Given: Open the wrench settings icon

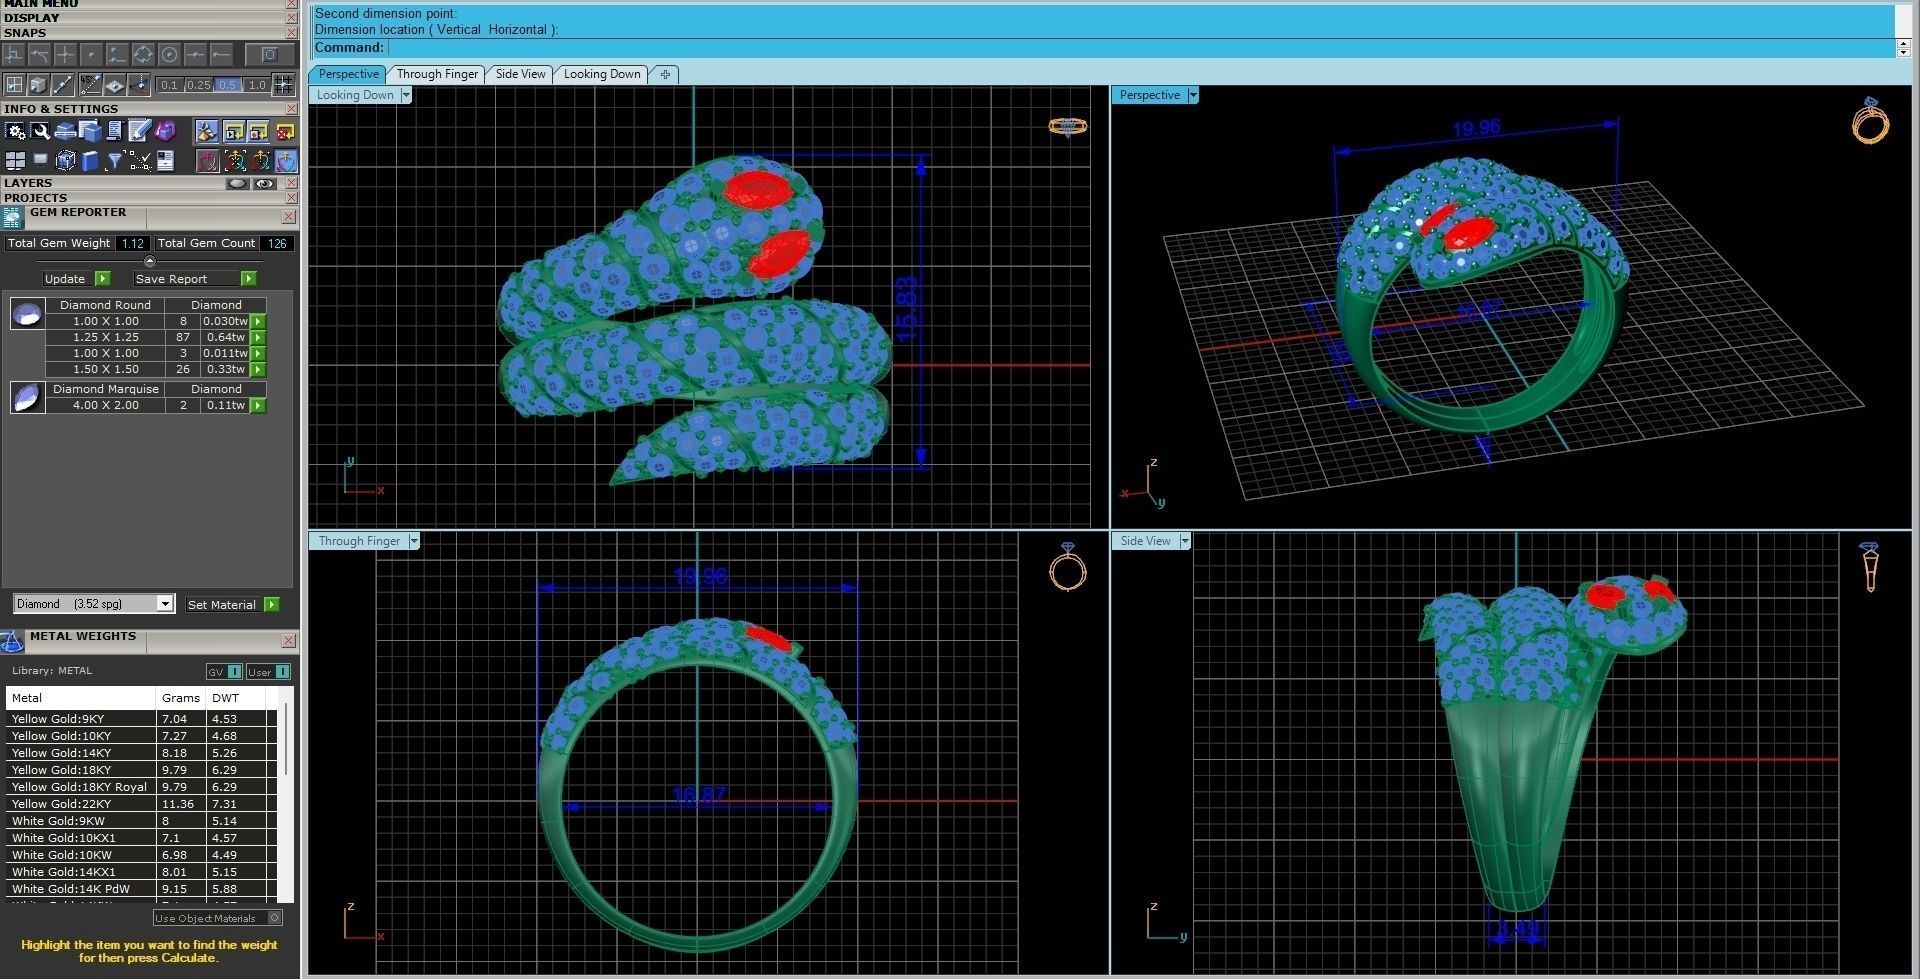Looking at the screenshot, I should 40,131.
